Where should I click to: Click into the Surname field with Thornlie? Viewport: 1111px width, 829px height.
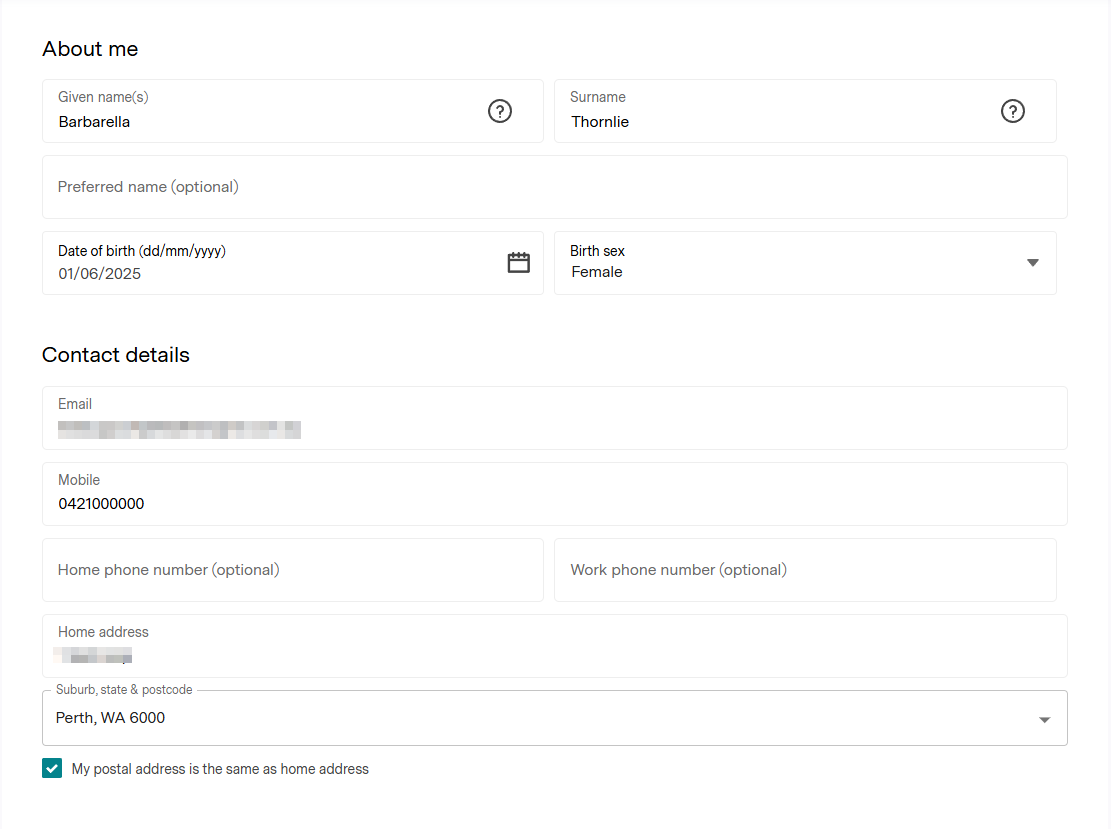point(770,122)
